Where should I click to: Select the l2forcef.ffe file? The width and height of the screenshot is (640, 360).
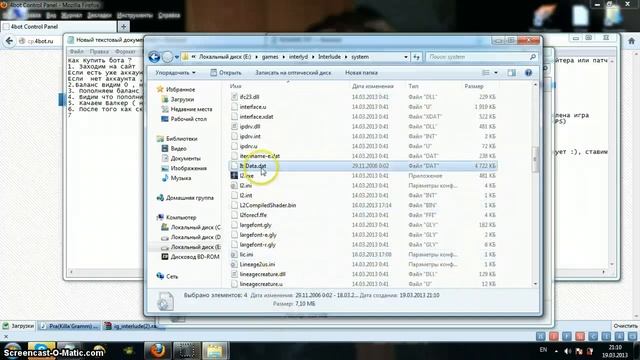point(253,215)
